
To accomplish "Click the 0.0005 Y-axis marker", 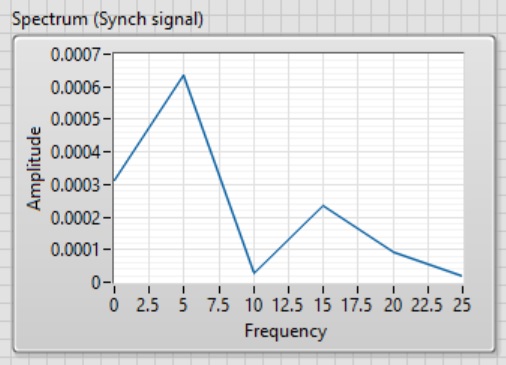I will coord(75,119).
